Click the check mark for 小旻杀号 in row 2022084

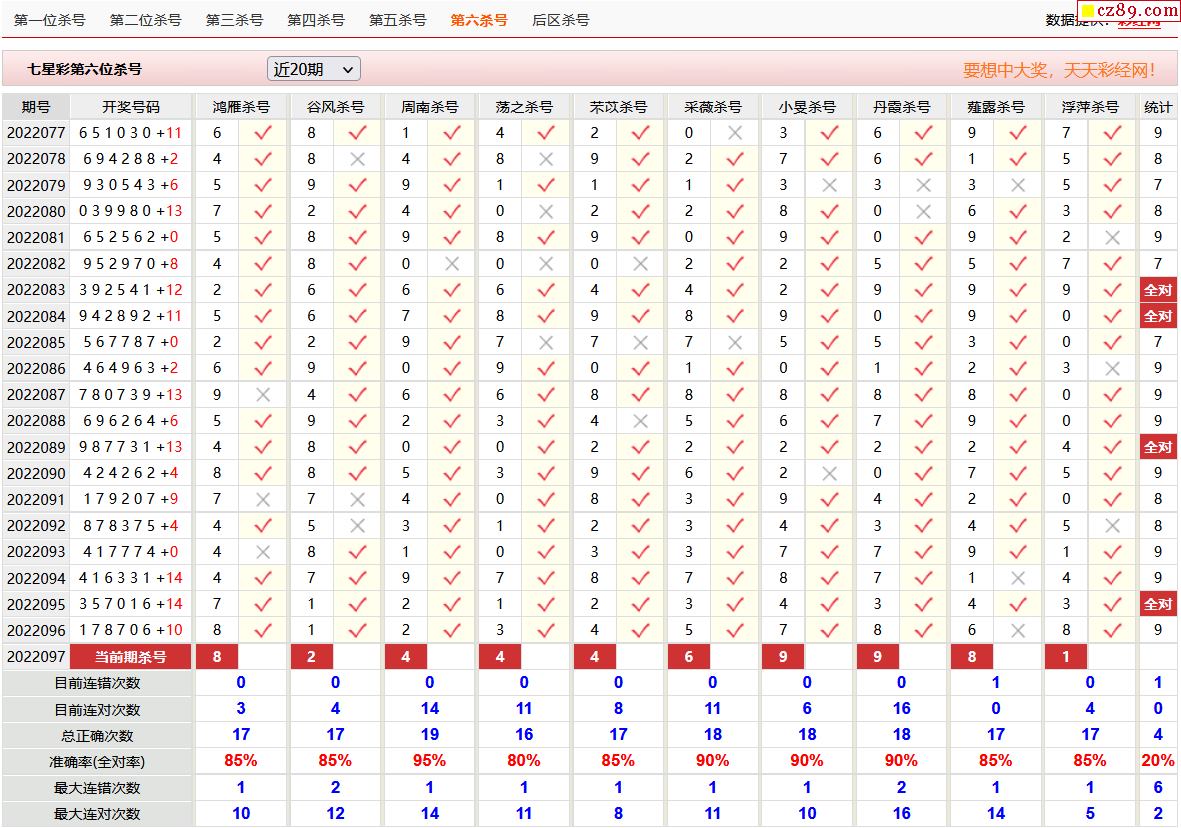829,316
